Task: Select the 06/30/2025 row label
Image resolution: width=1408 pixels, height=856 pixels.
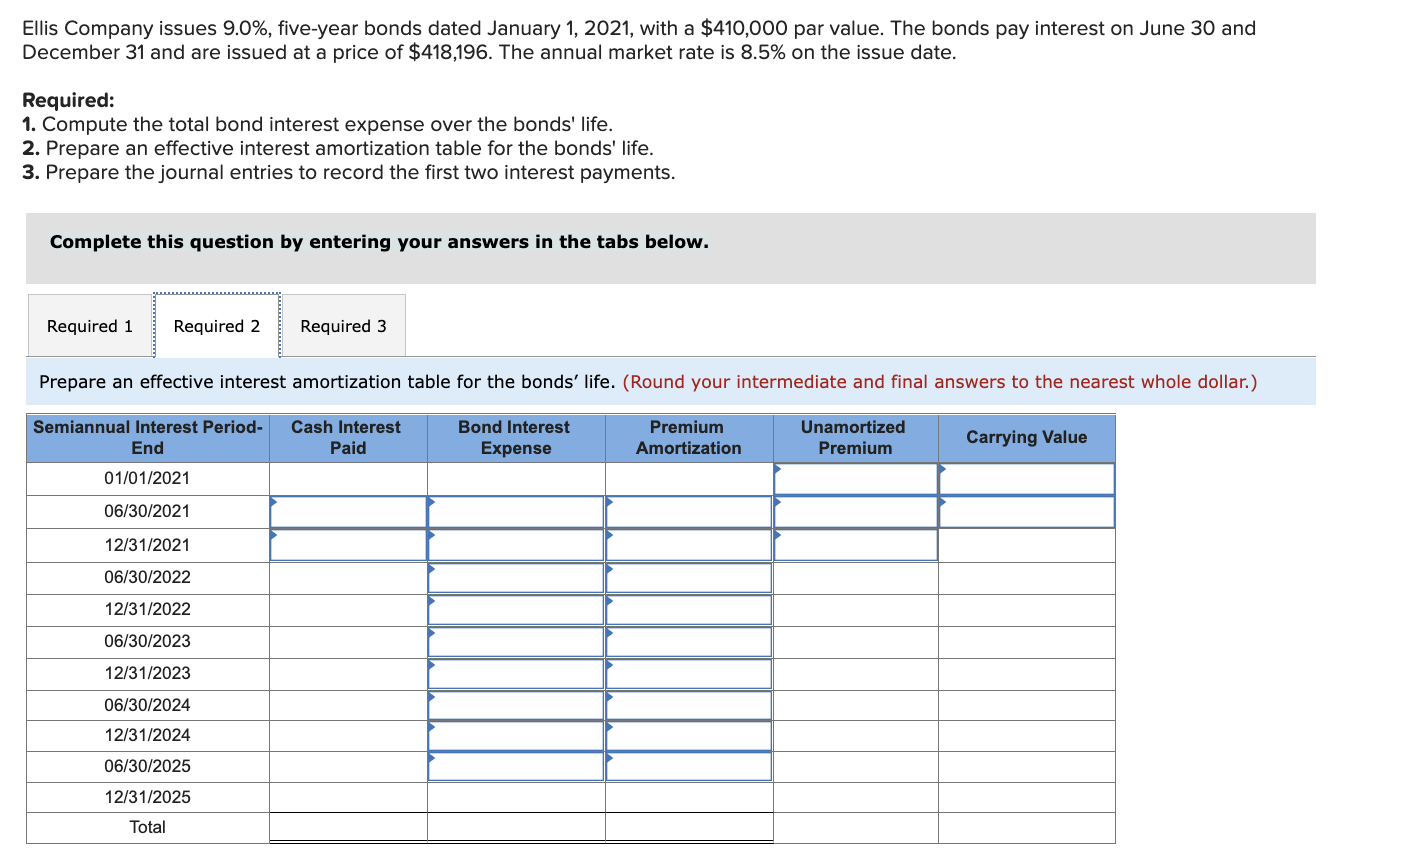Action: (x=147, y=767)
